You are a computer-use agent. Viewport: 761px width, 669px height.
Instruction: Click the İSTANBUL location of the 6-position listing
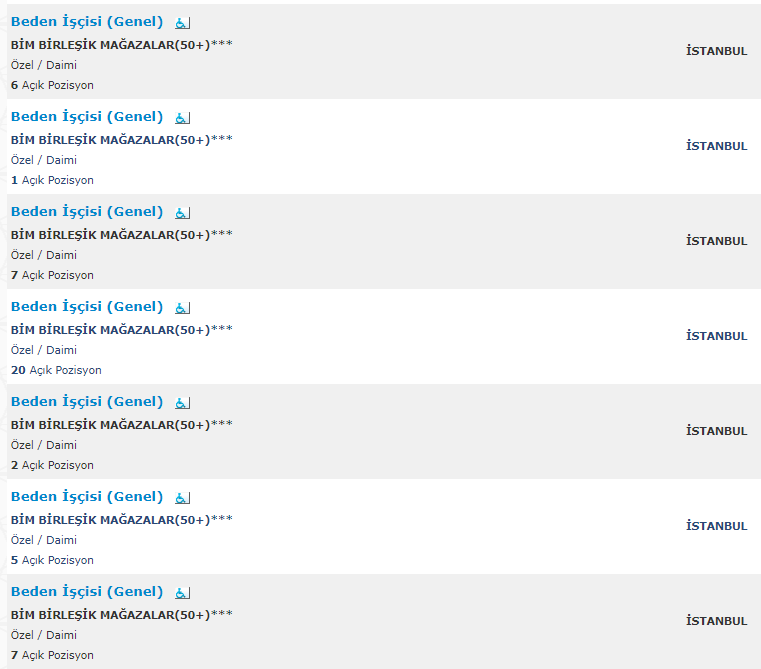pos(716,51)
